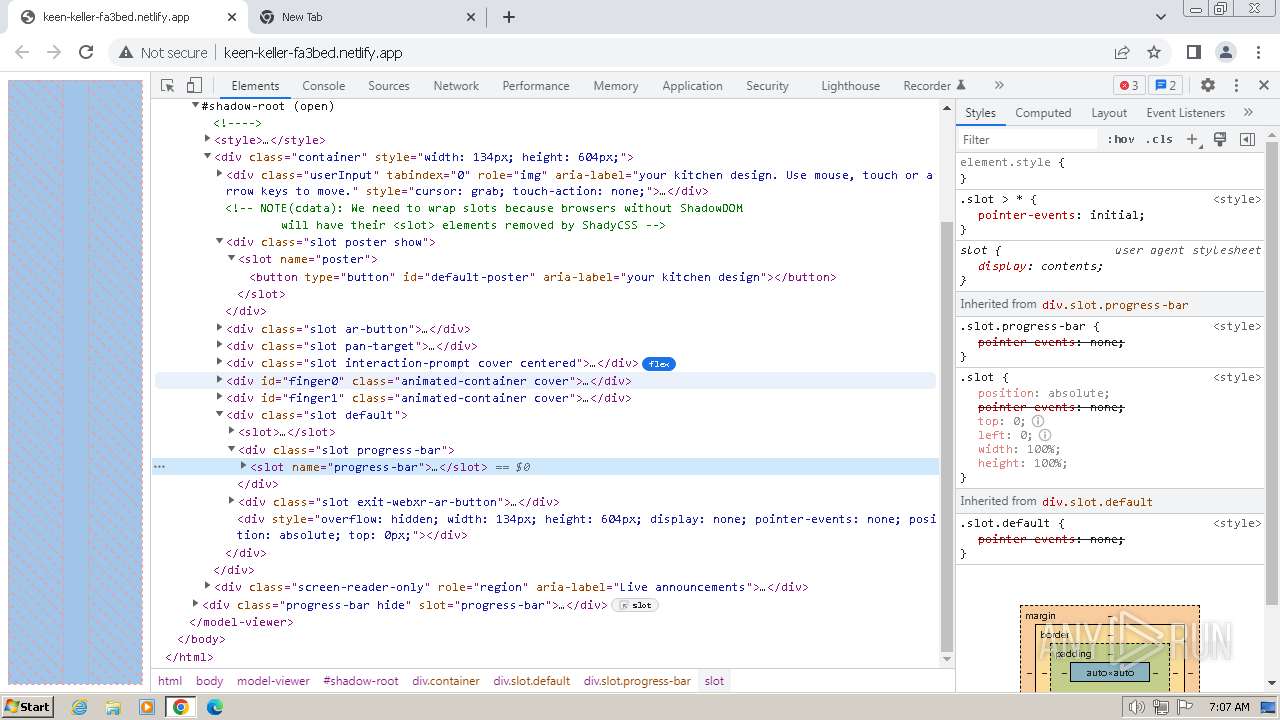This screenshot has width=1280, height=720.
Task: Click the Styles filter input field
Action: pyautogui.click(x=1028, y=140)
